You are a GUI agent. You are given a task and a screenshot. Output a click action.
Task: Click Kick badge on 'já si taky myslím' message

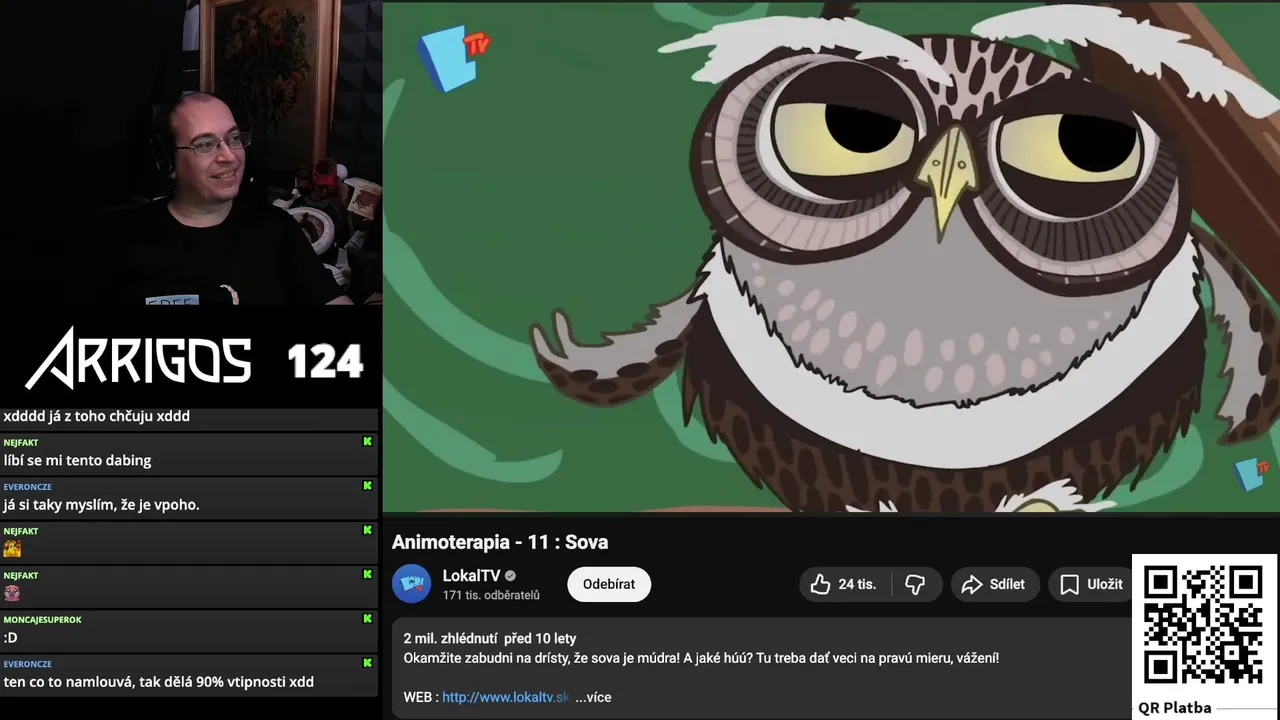pos(367,485)
